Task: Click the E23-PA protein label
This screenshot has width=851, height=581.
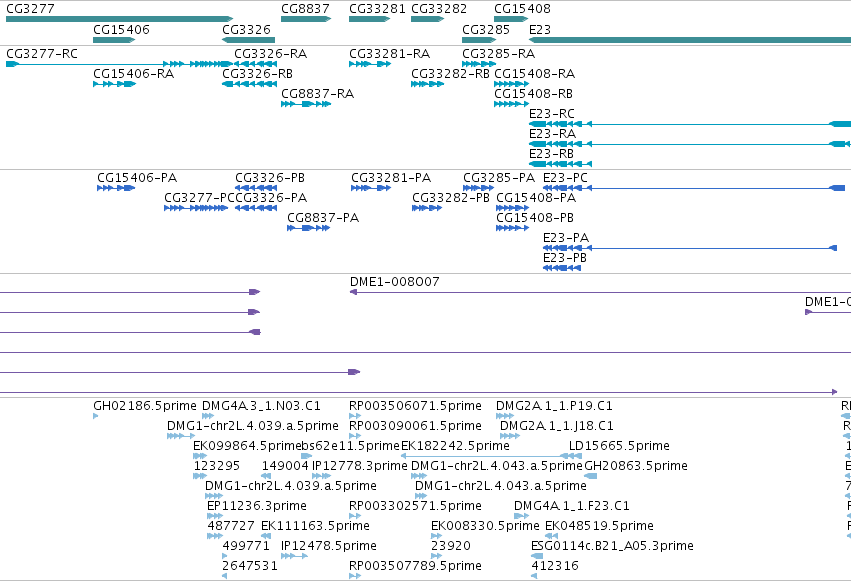Action: point(566,238)
